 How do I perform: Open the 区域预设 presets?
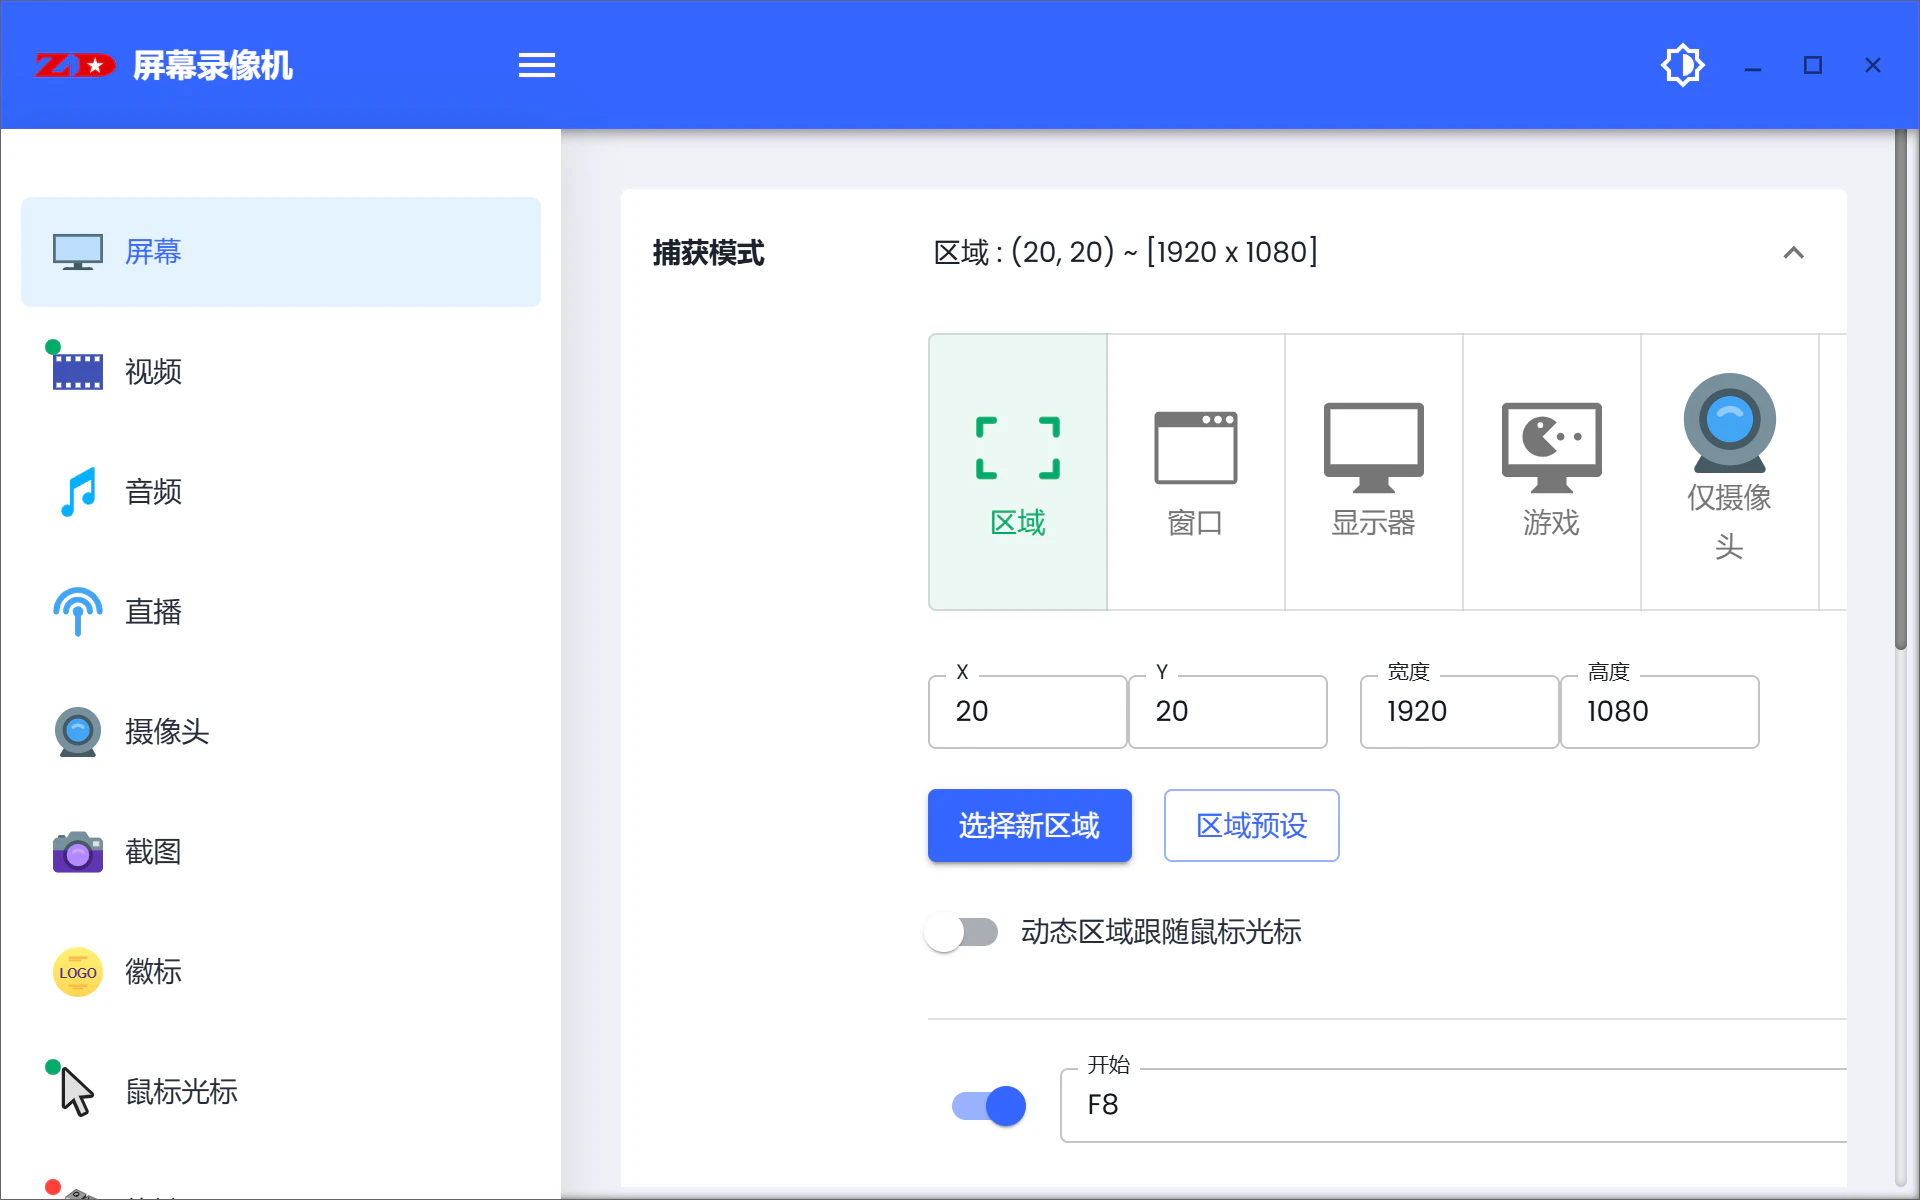pyautogui.click(x=1251, y=826)
